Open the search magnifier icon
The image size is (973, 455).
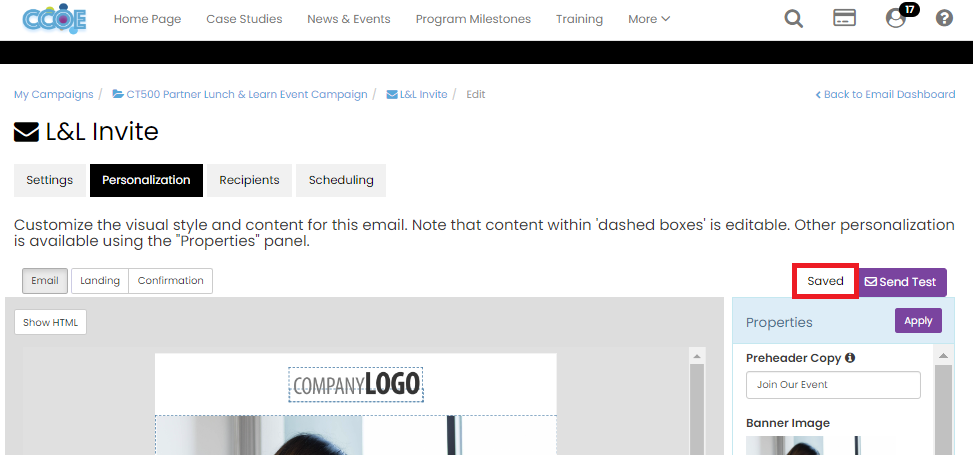click(793, 19)
